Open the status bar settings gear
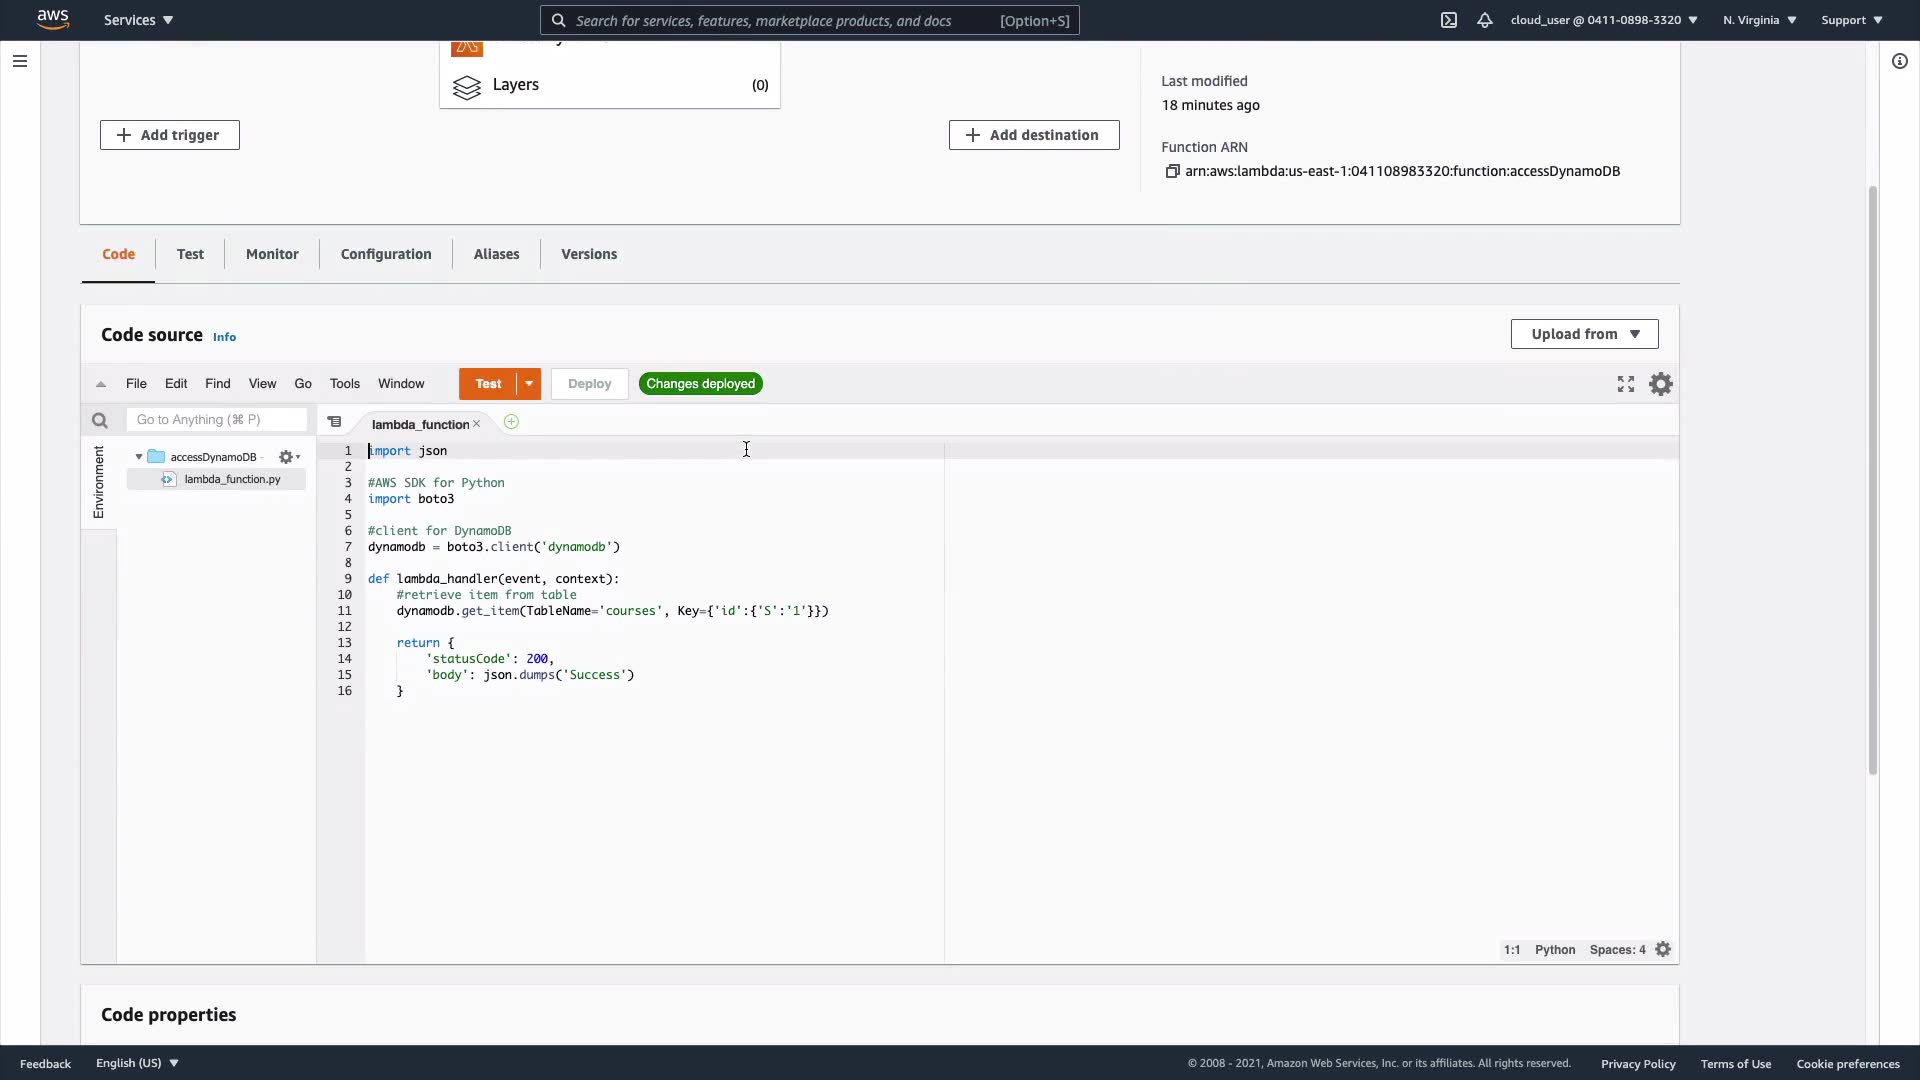1920x1080 pixels. click(x=1663, y=950)
